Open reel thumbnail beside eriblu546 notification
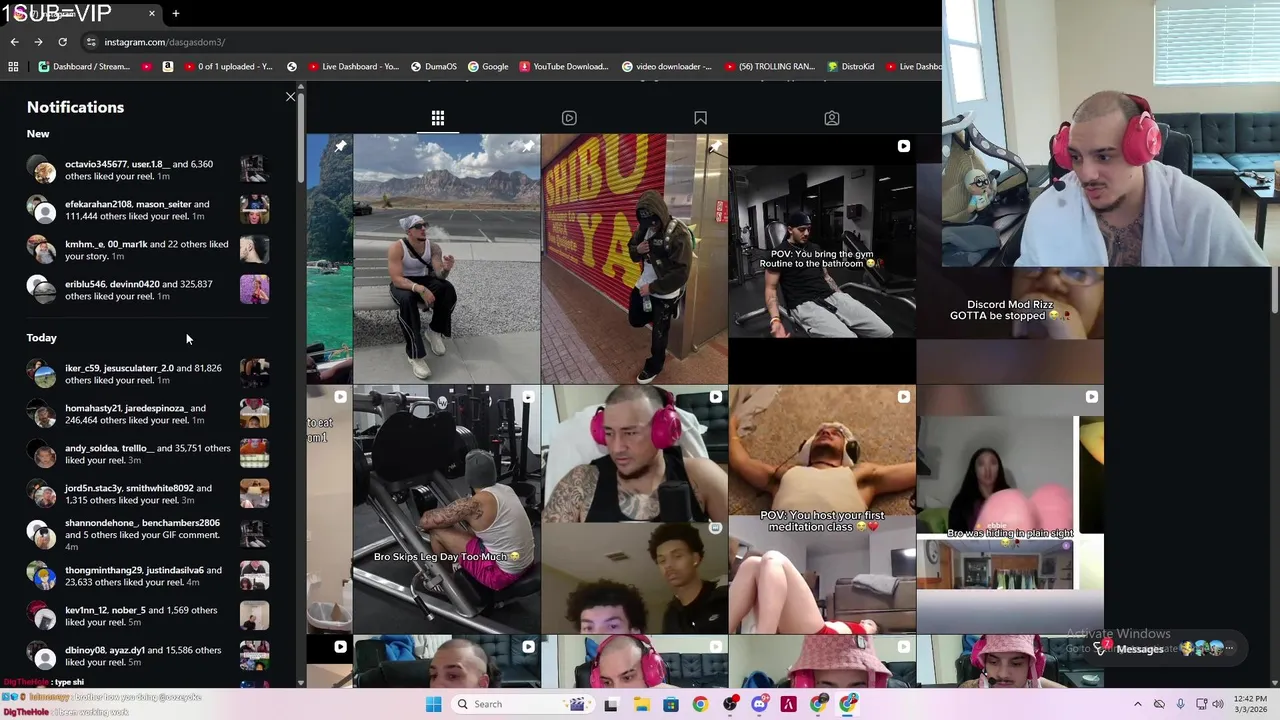 (254, 290)
